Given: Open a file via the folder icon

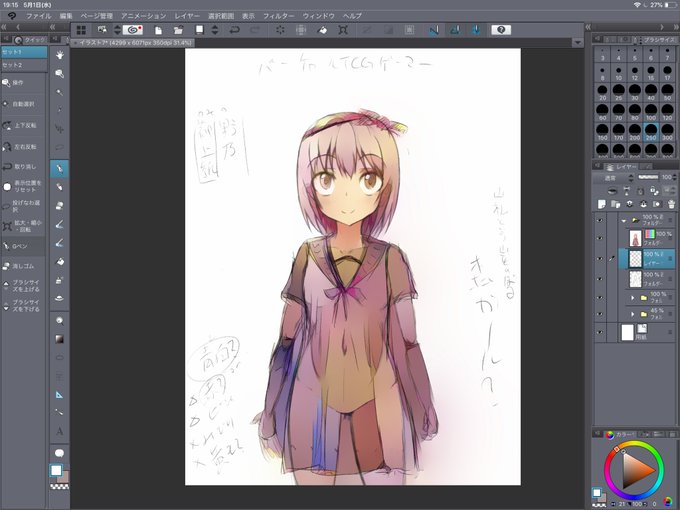Looking at the screenshot, I should click(x=178, y=30).
